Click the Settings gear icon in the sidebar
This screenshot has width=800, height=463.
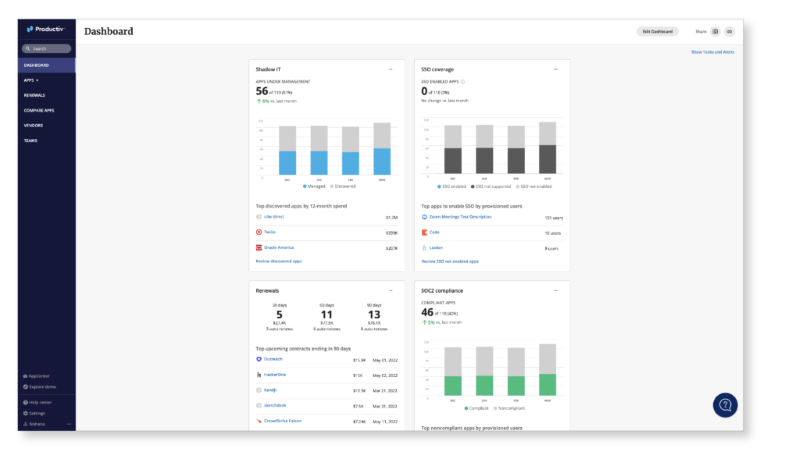point(26,413)
